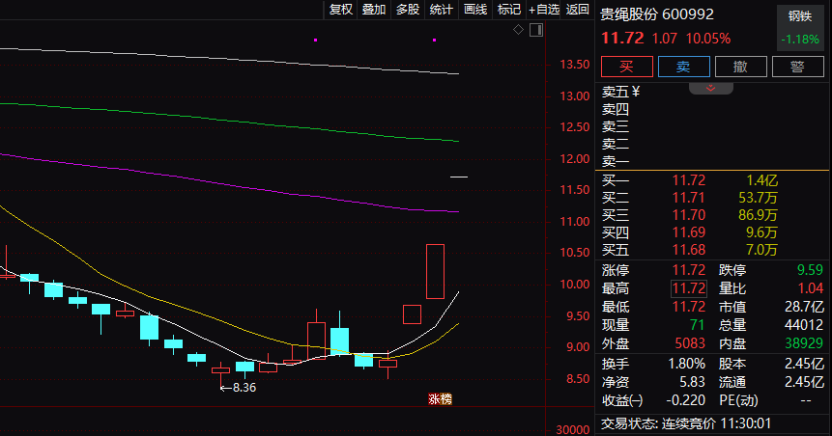This screenshot has width=832, height=436.
Task: Open the 多股 multi-stock view
Action: tap(408, 10)
